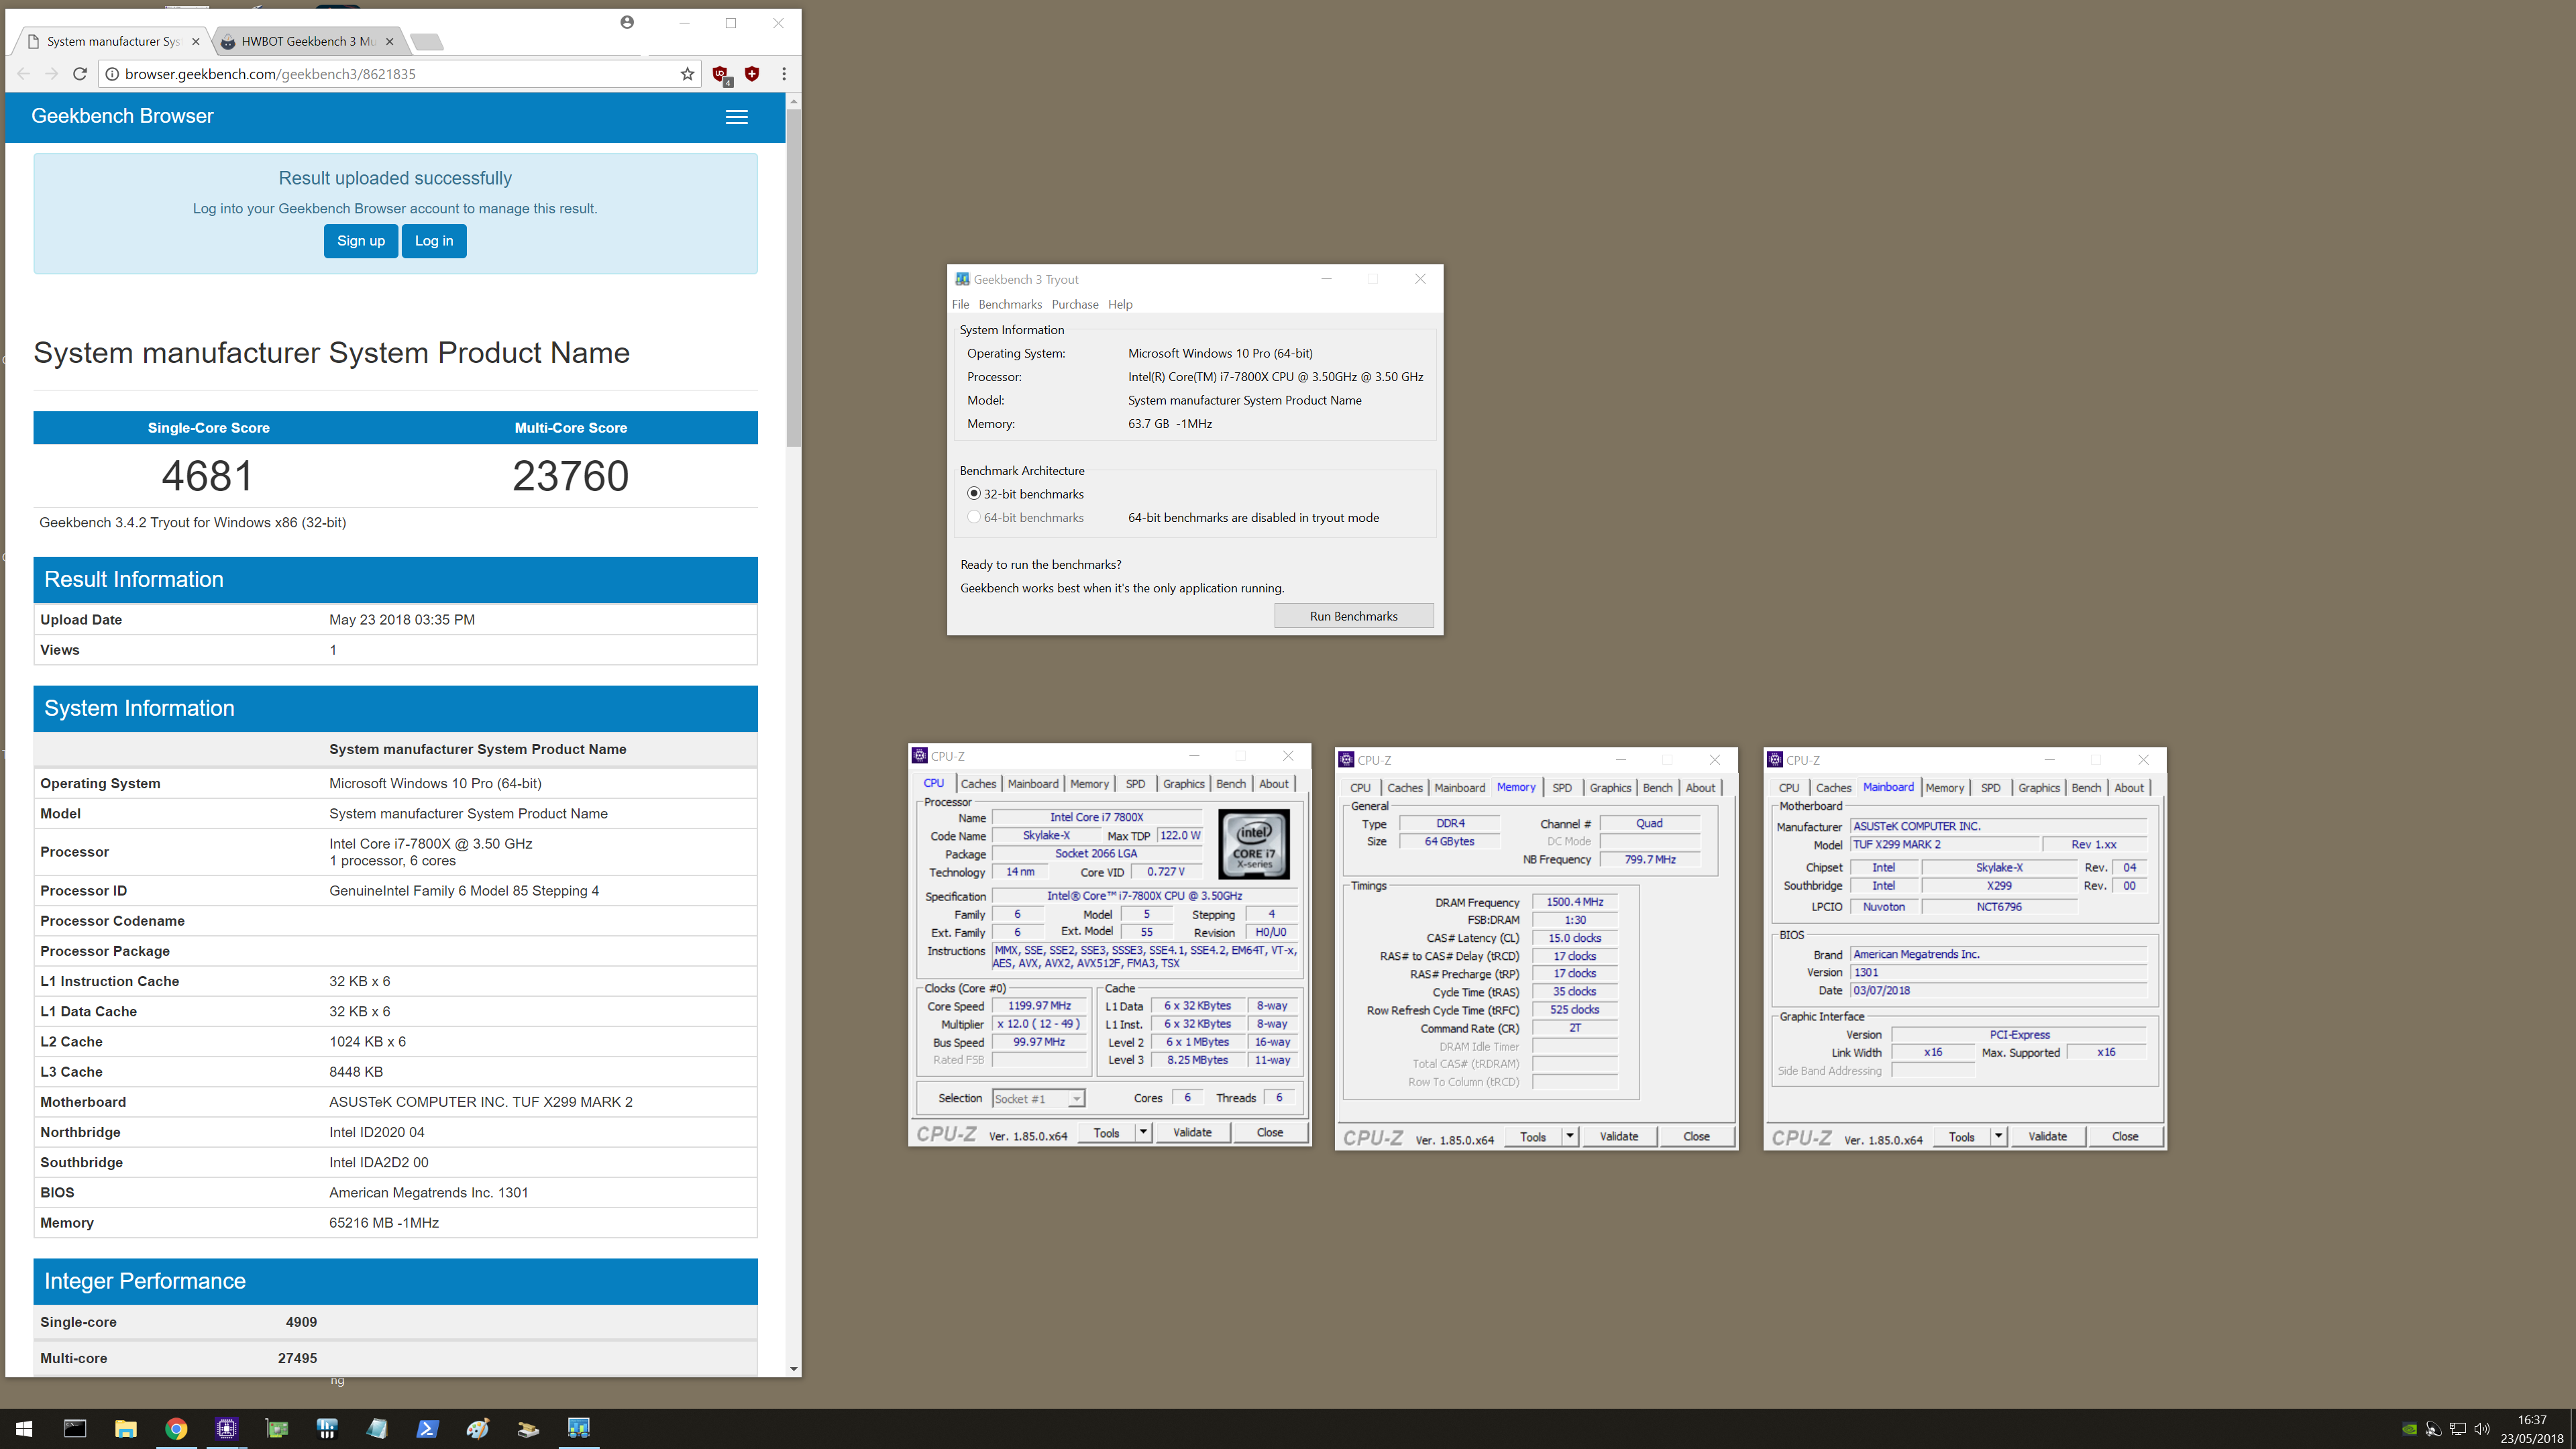Open the Help menu in Geekbench 3
This screenshot has height=1449, width=2576.
(x=1120, y=304)
